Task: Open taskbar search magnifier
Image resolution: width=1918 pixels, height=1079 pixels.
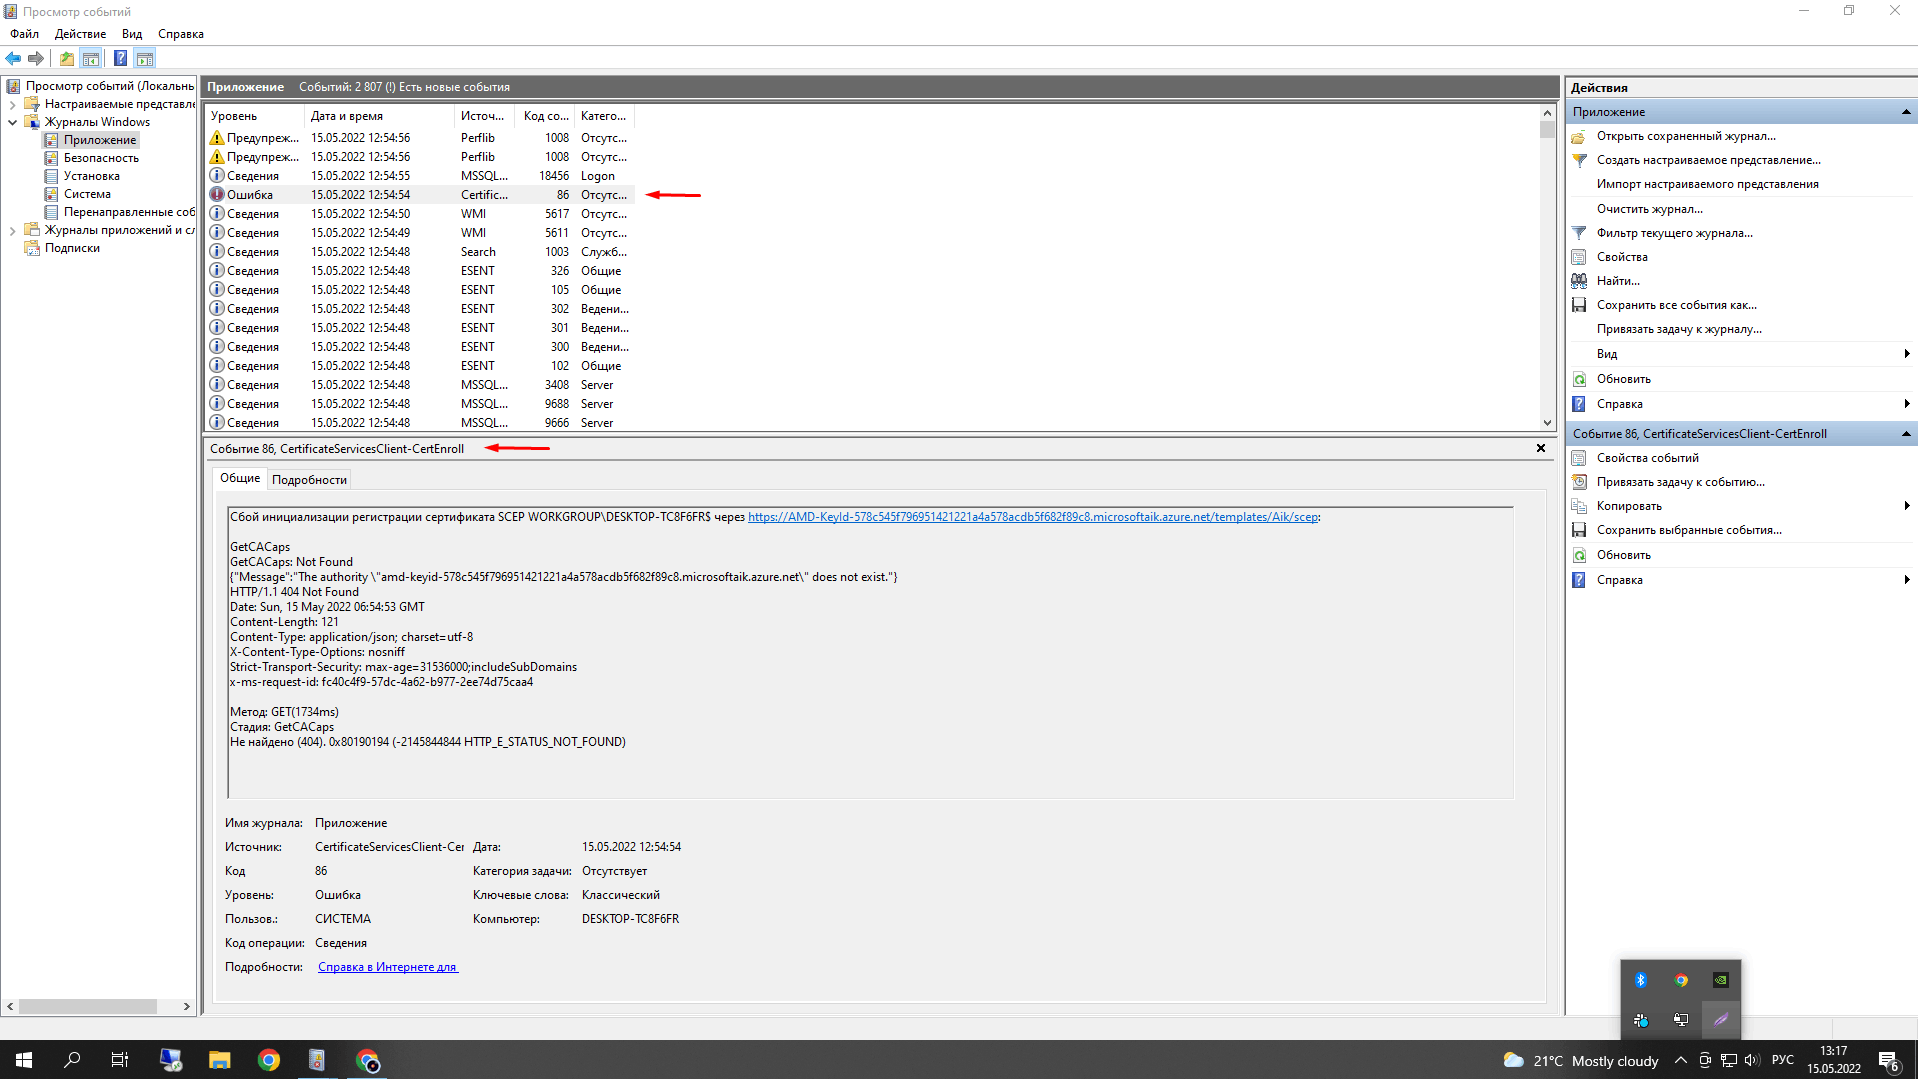Action: (72, 1060)
